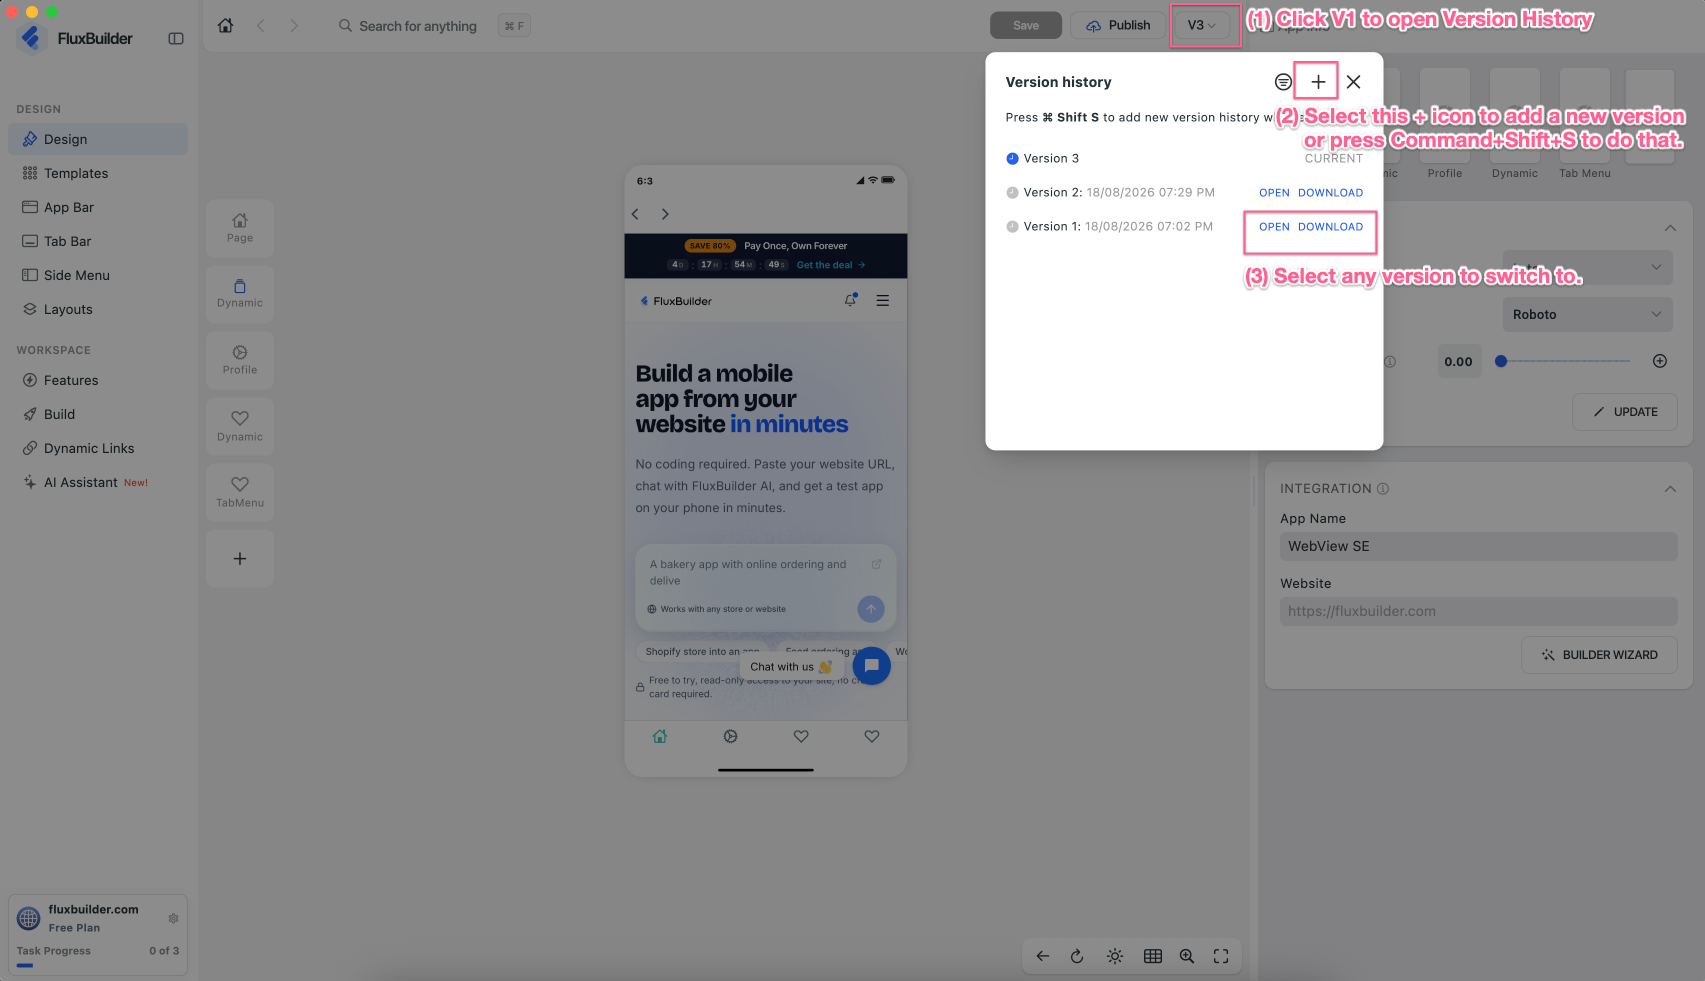Collapse the panel section above the Roboto field

1670,228
